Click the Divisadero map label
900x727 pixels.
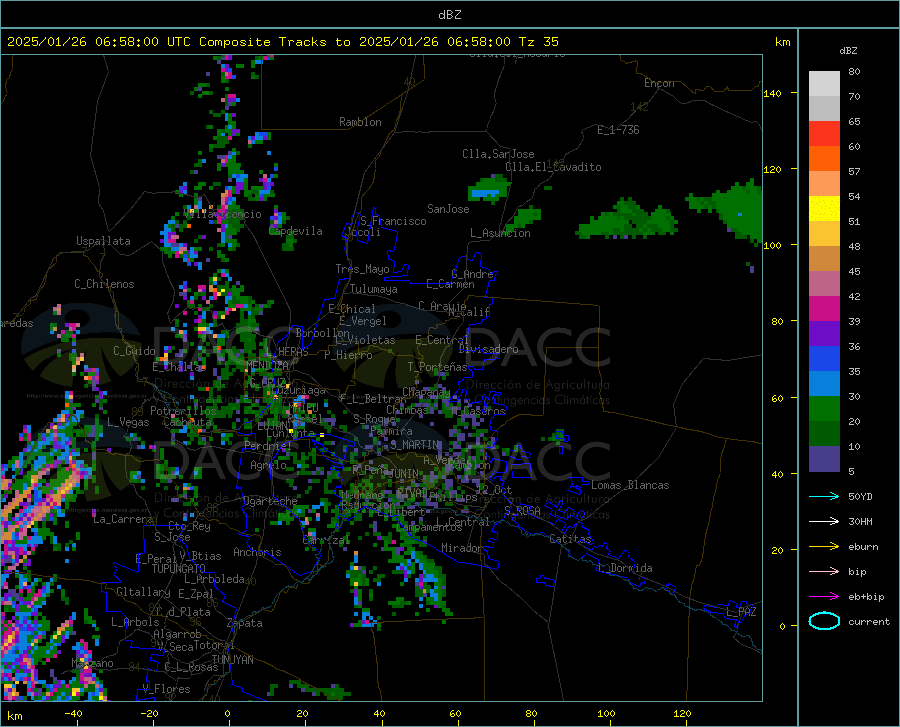488,349
